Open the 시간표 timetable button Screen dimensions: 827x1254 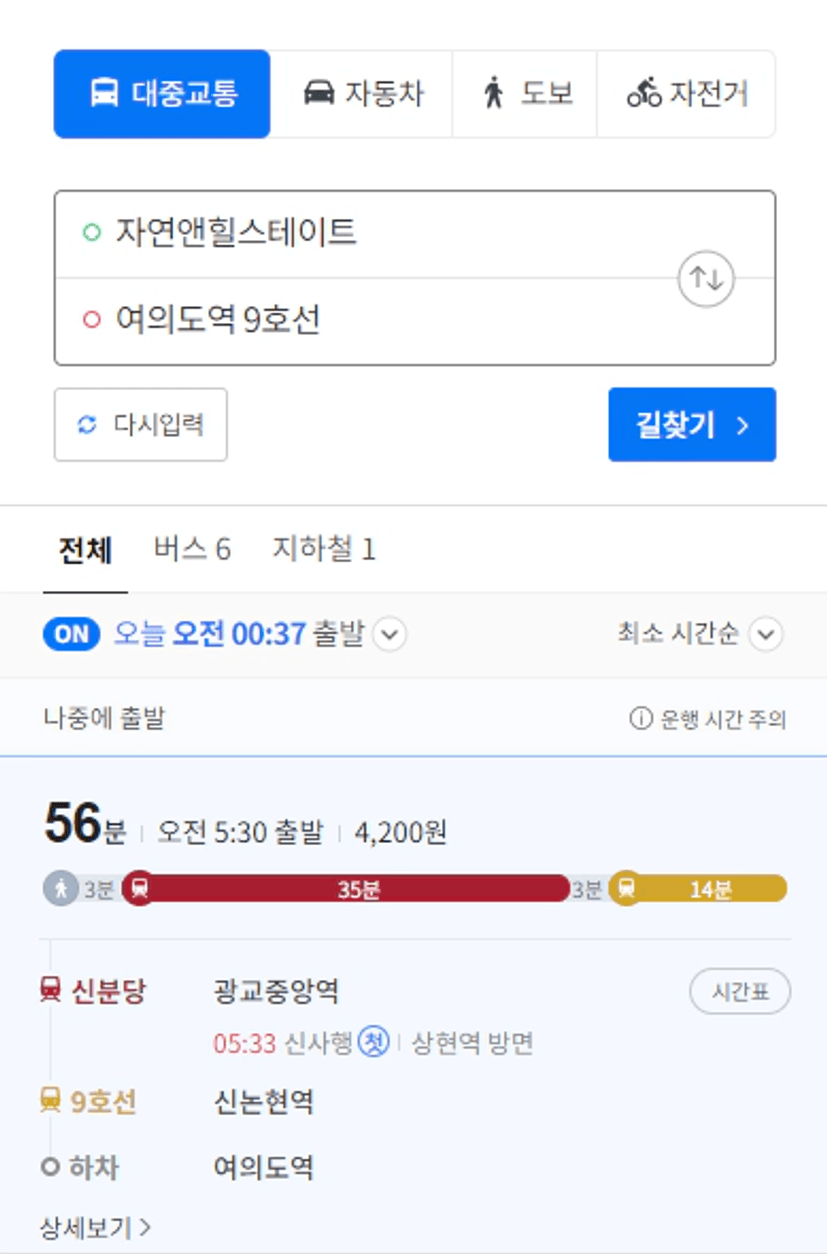coord(740,992)
